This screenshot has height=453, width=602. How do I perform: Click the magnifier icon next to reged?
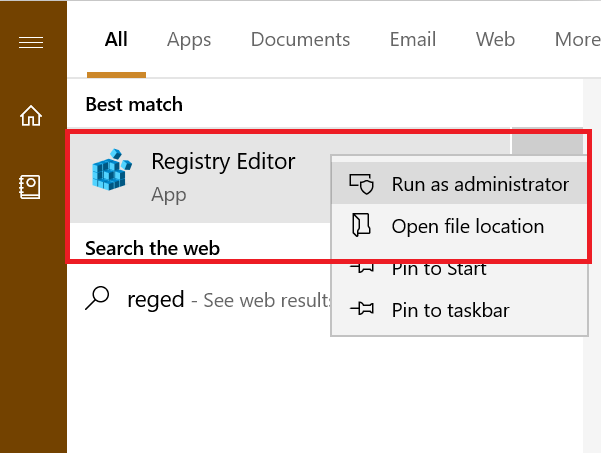click(x=97, y=298)
